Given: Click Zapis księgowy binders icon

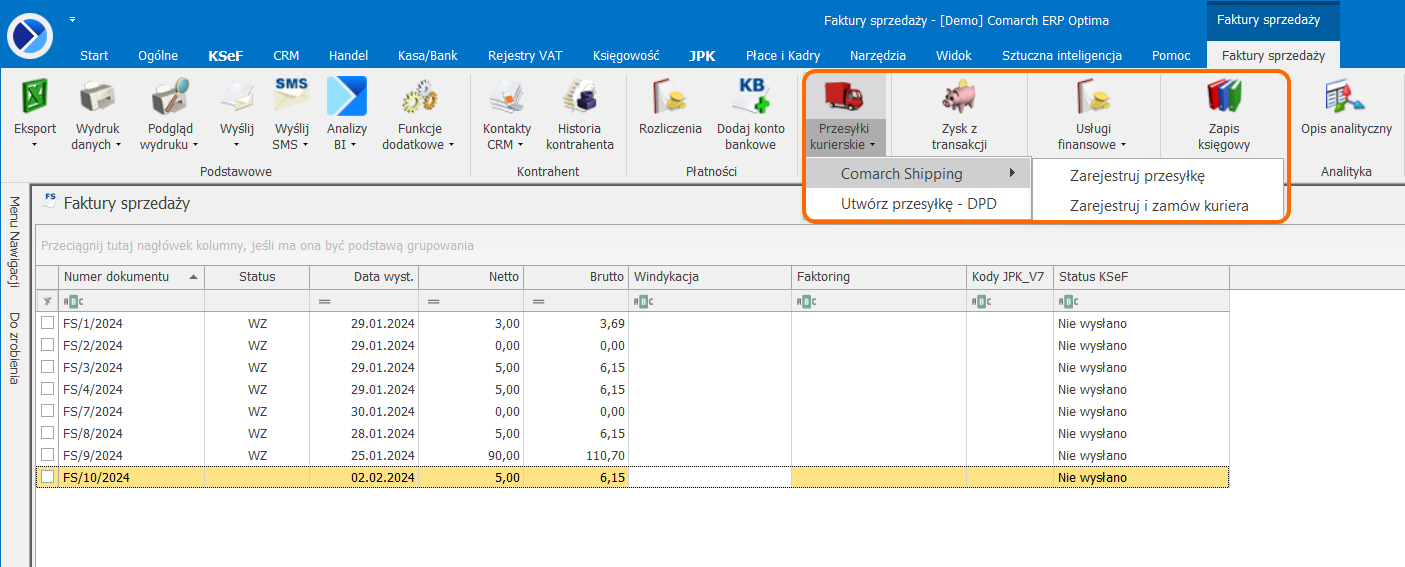Looking at the screenshot, I should (x=1224, y=96).
